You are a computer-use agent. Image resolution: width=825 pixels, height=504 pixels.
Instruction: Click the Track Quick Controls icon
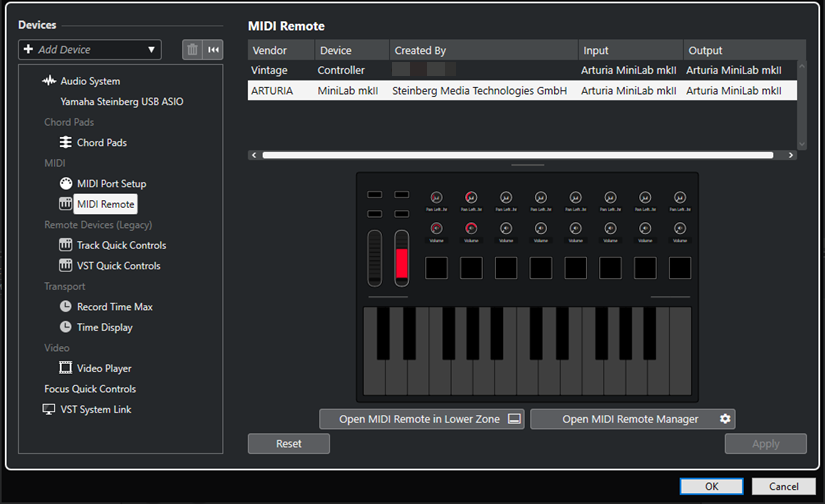click(65, 245)
